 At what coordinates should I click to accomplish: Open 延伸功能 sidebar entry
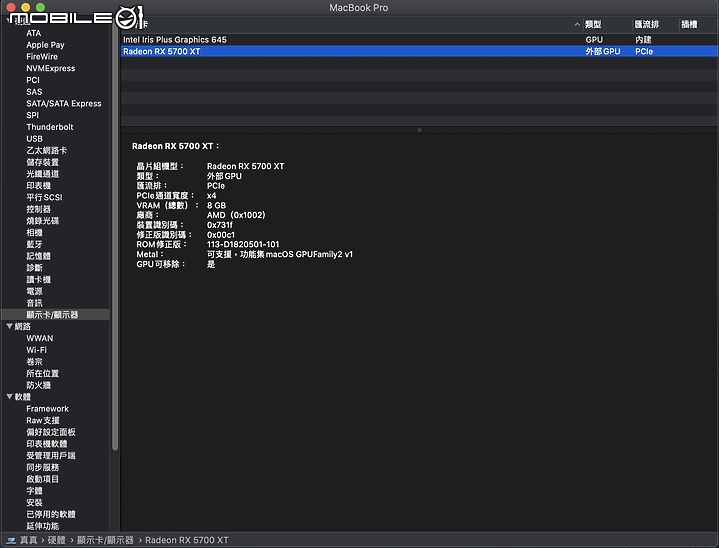click(43, 526)
